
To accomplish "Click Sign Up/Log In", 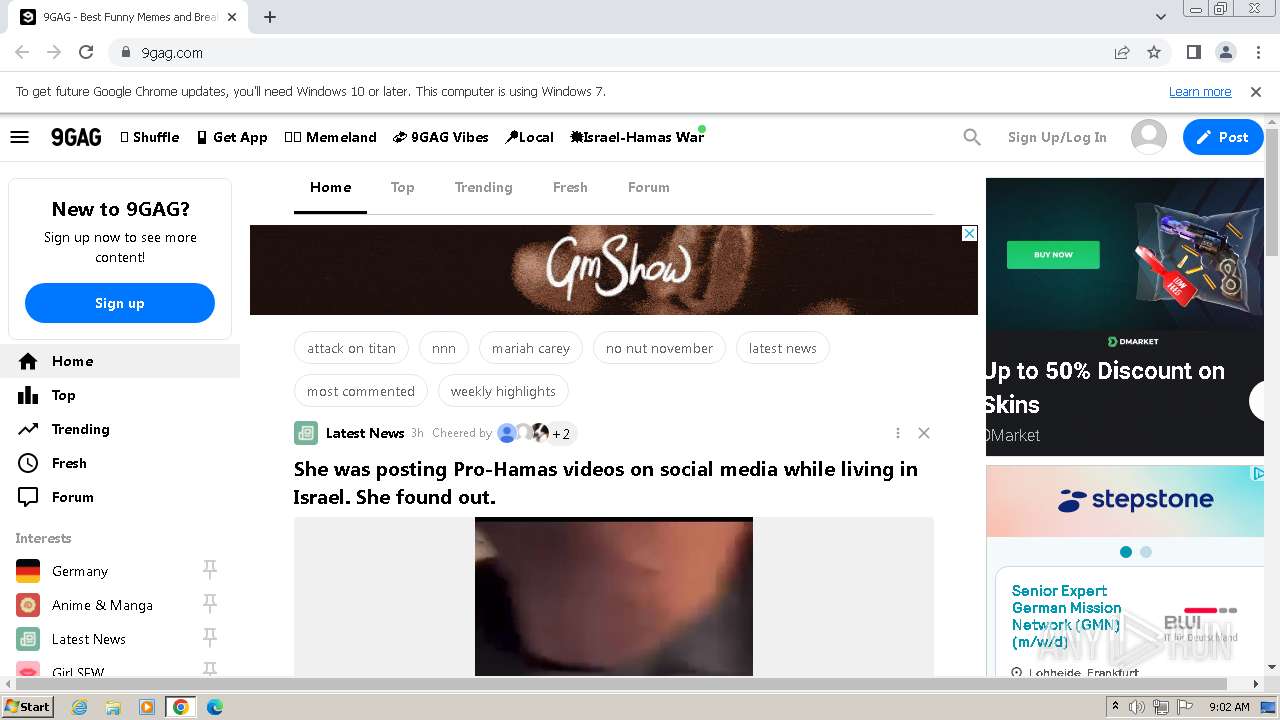I will tap(1057, 137).
